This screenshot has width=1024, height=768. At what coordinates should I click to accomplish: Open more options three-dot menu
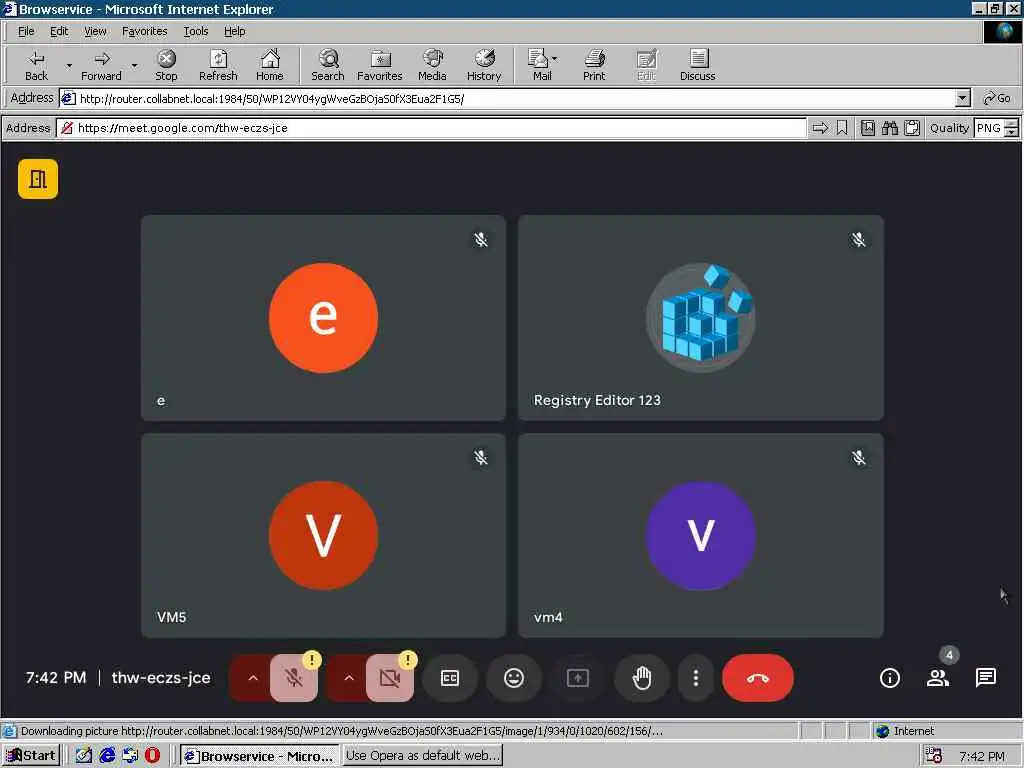click(x=696, y=678)
